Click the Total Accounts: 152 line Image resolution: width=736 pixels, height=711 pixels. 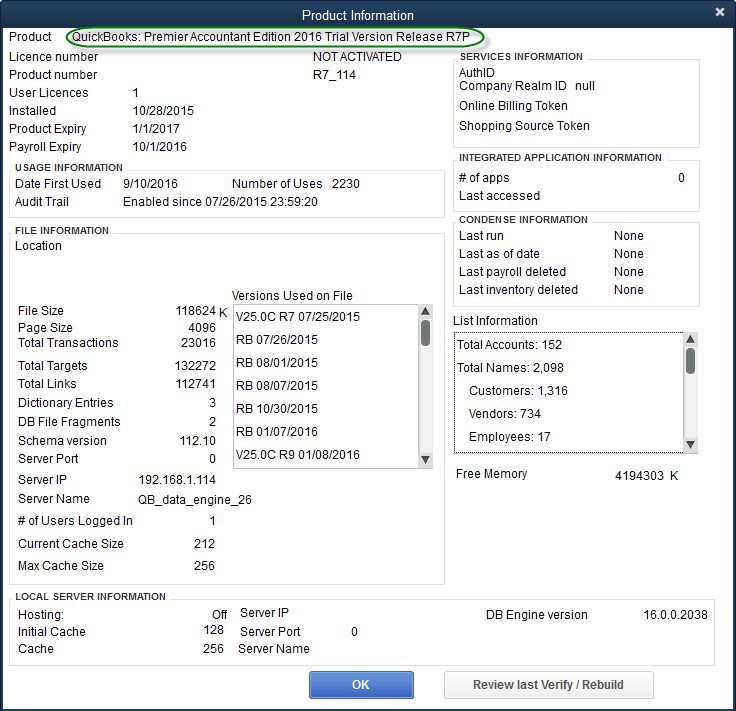(x=509, y=345)
